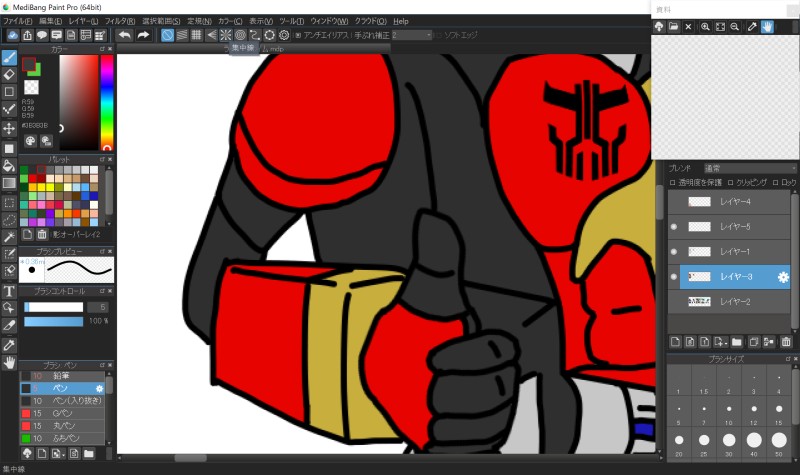Select the ペン(入り抜き) brush
This screenshot has width=800, height=475.
(62, 401)
